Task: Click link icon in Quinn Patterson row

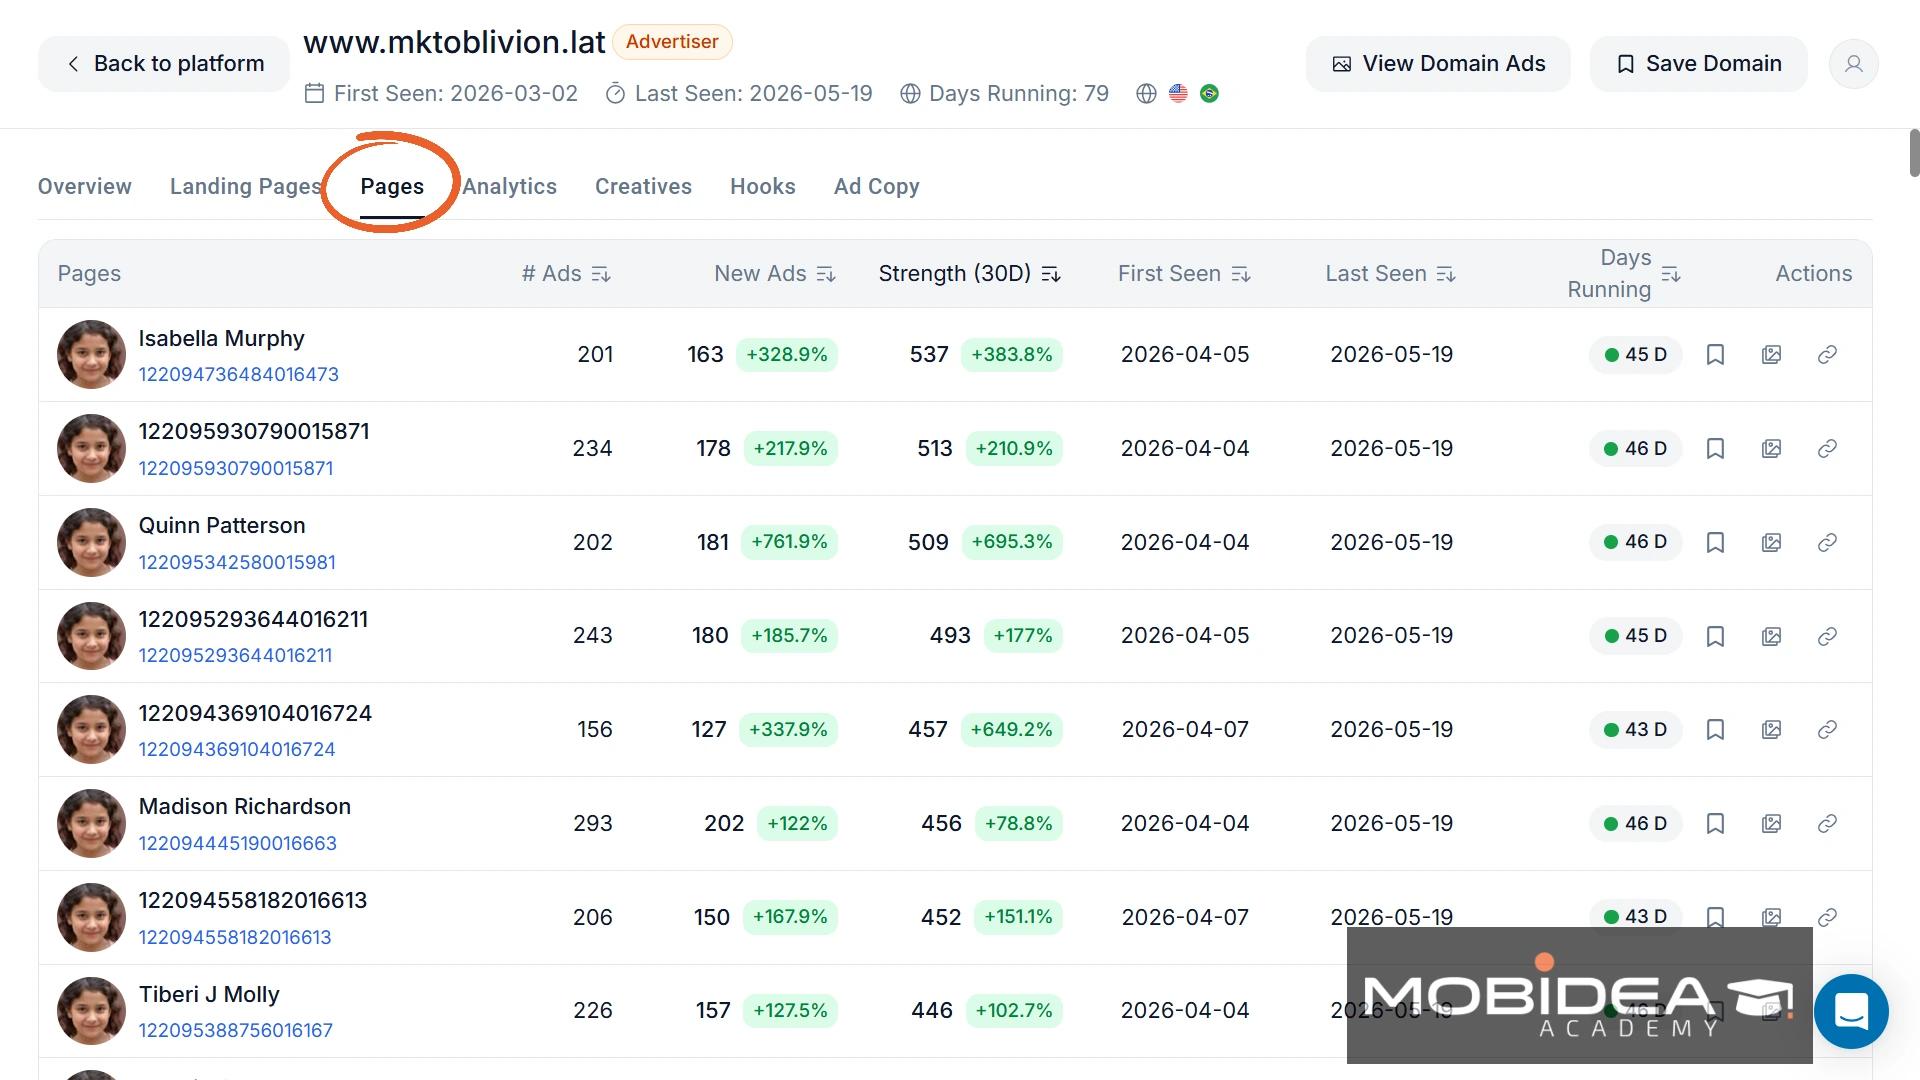Action: 1827,542
